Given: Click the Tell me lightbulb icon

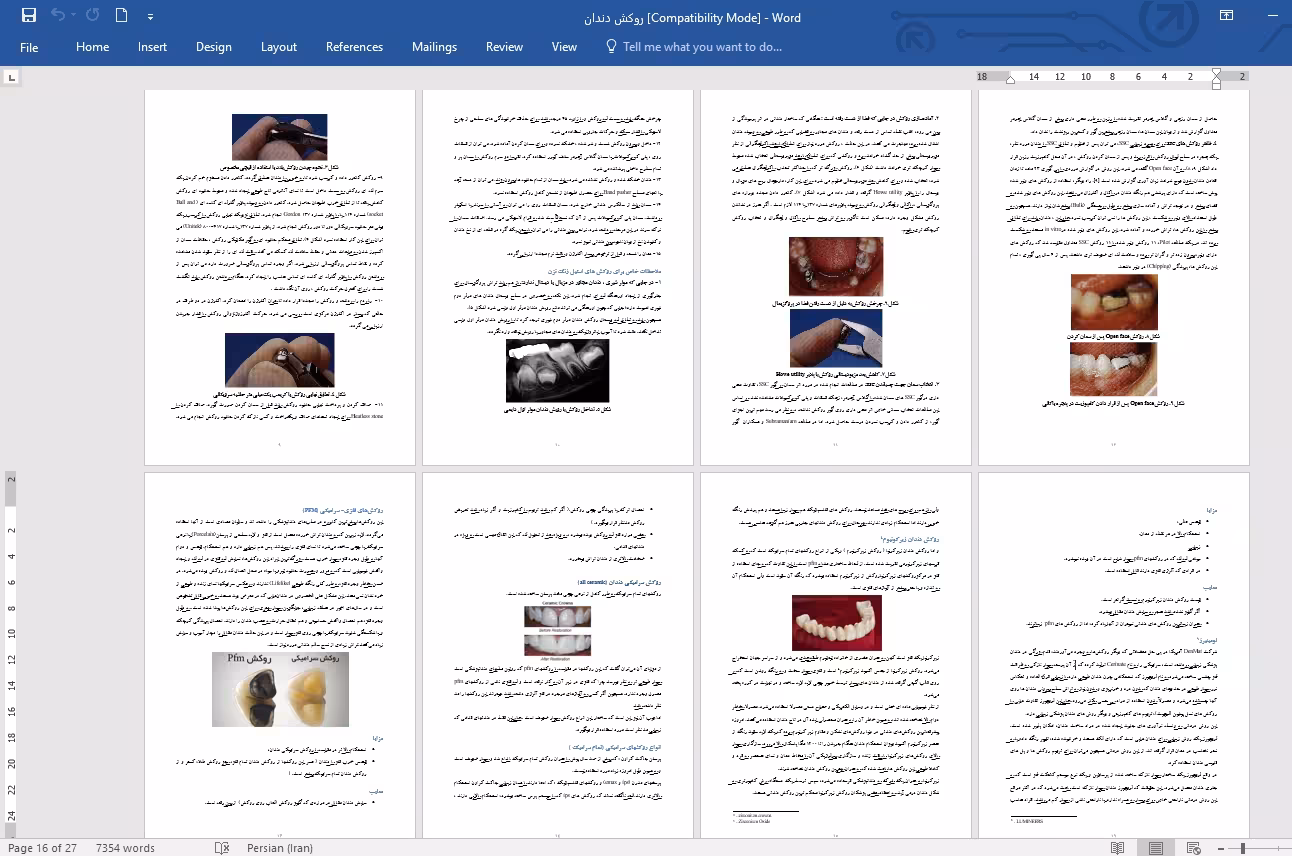Looking at the screenshot, I should click(x=611, y=47).
